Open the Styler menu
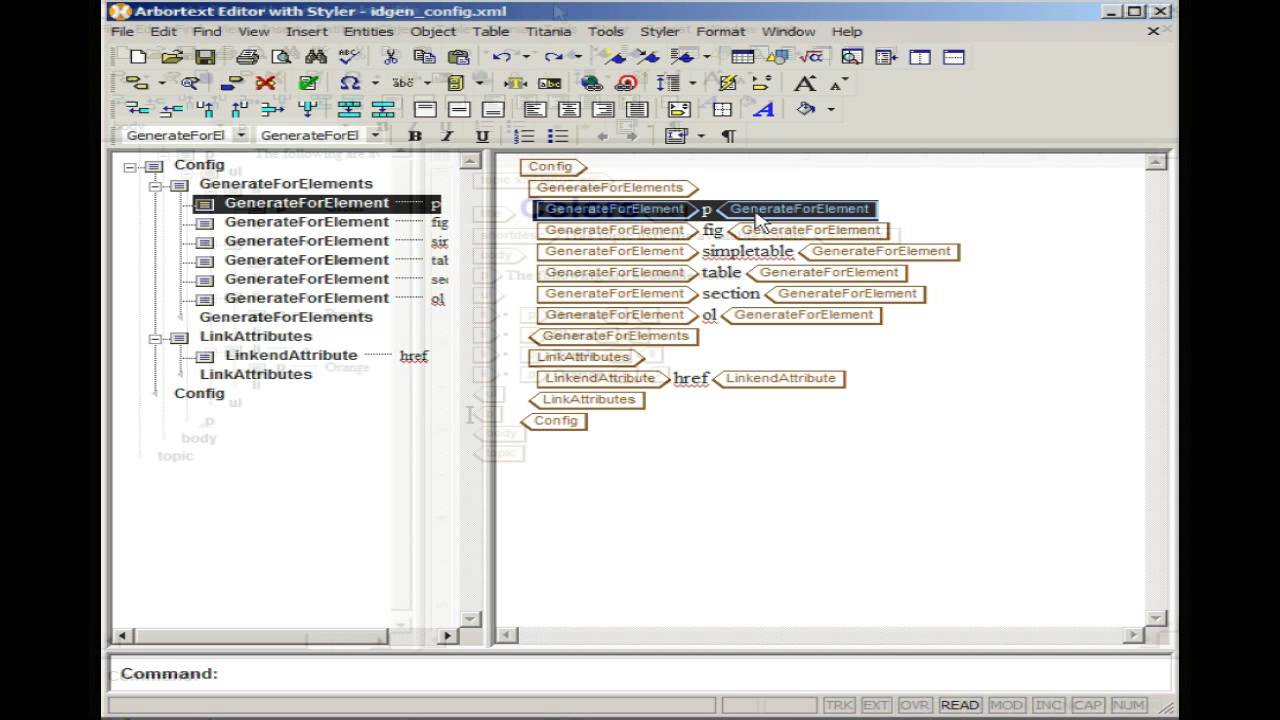The width and height of the screenshot is (1280, 720). click(659, 31)
